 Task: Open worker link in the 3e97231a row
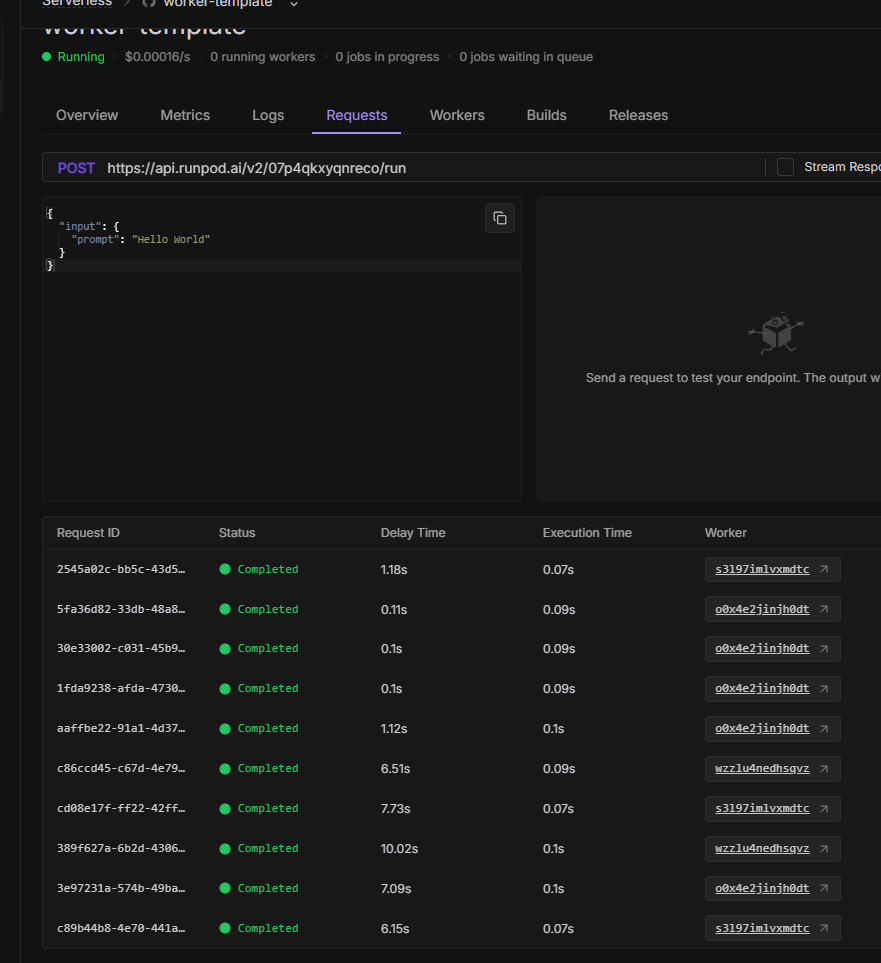(772, 888)
